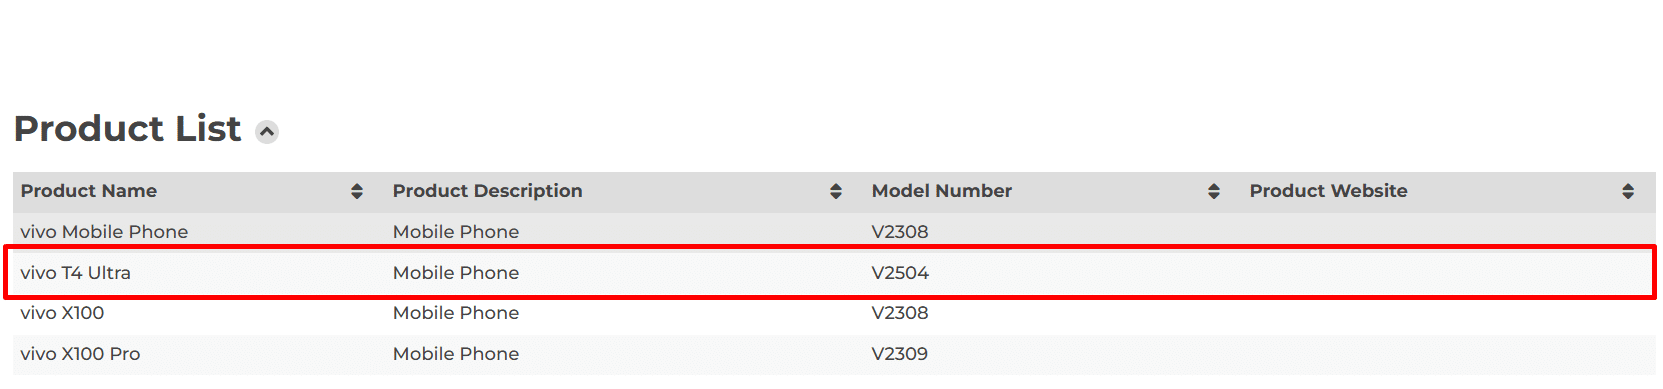This screenshot has width=1663, height=389.
Task: Sort by Product Website arrows icon
Action: click(1628, 191)
